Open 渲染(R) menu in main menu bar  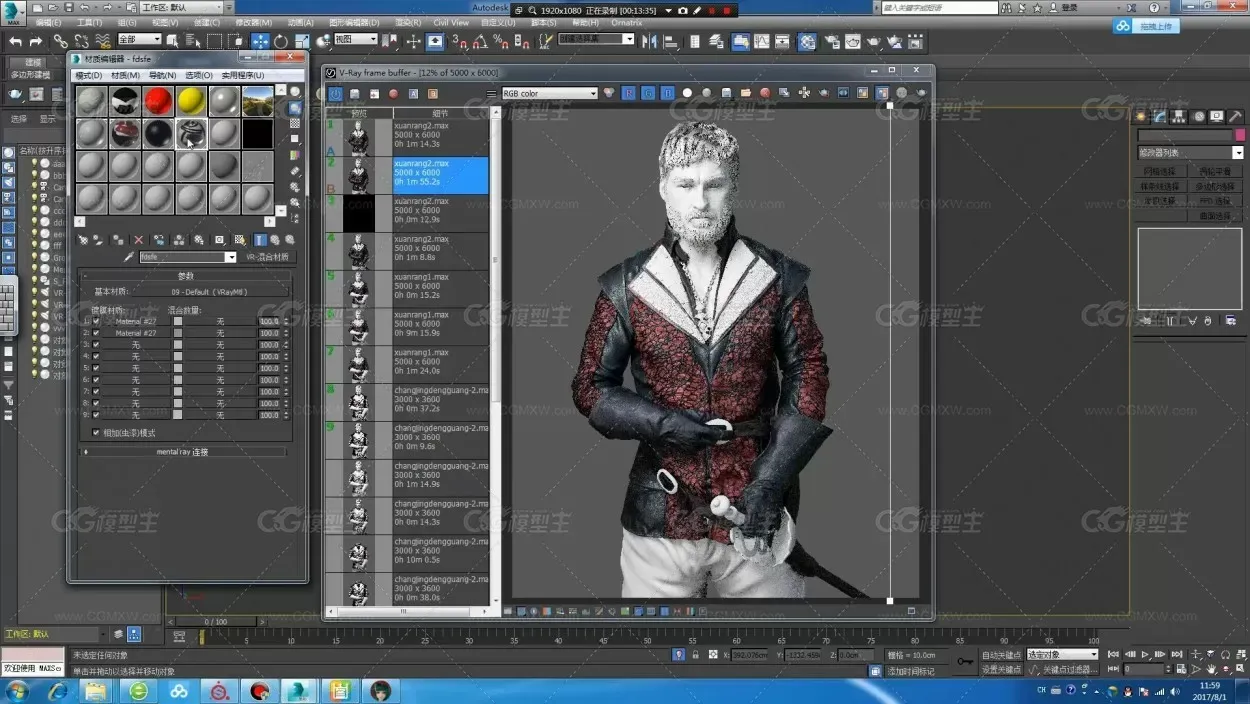tap(407, 22)
